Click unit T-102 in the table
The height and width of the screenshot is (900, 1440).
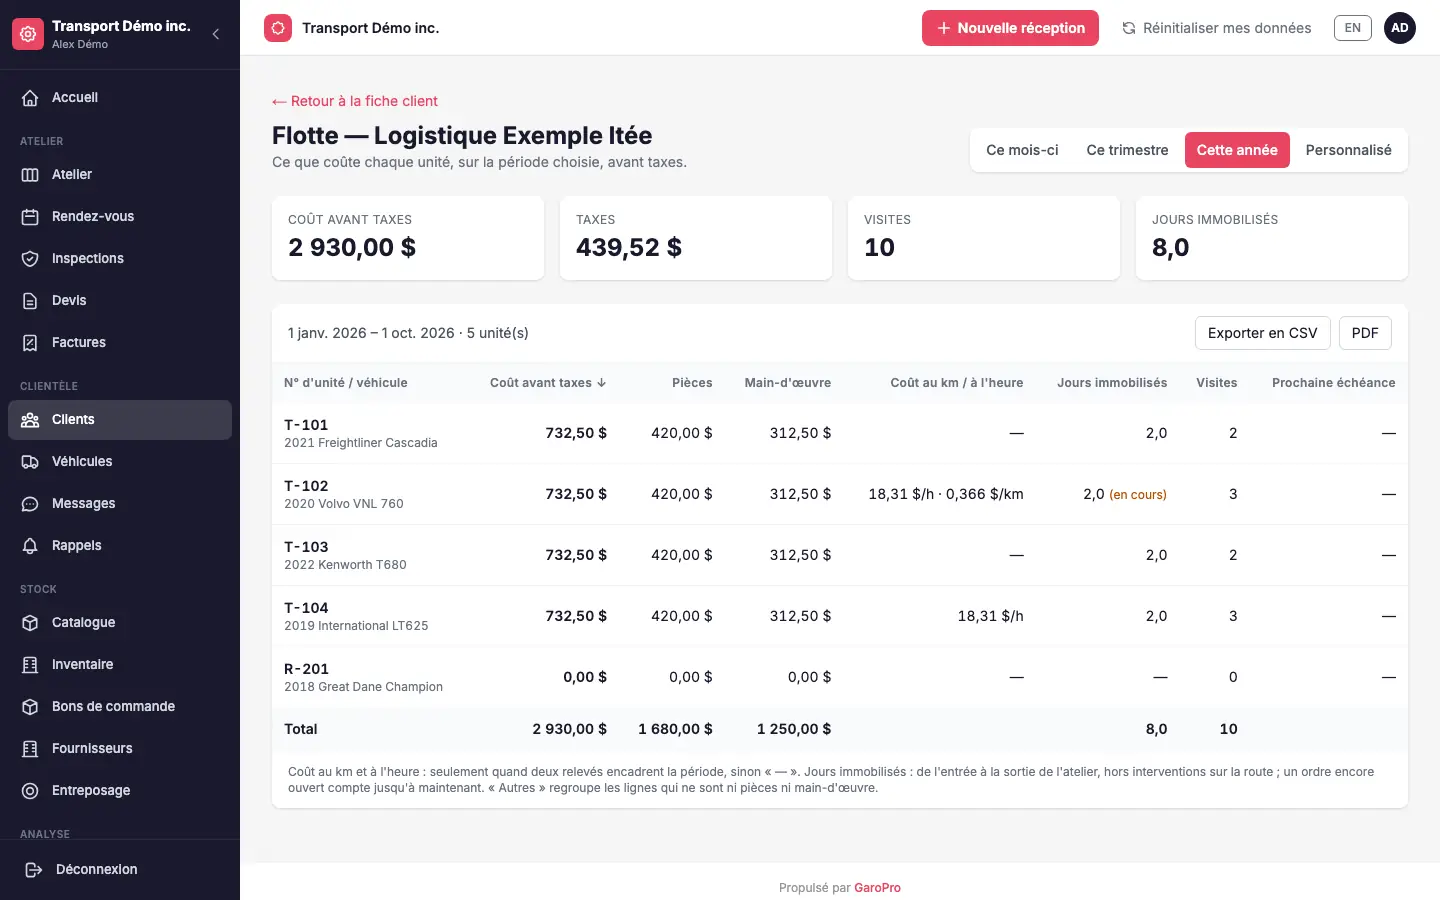point(306,486)
